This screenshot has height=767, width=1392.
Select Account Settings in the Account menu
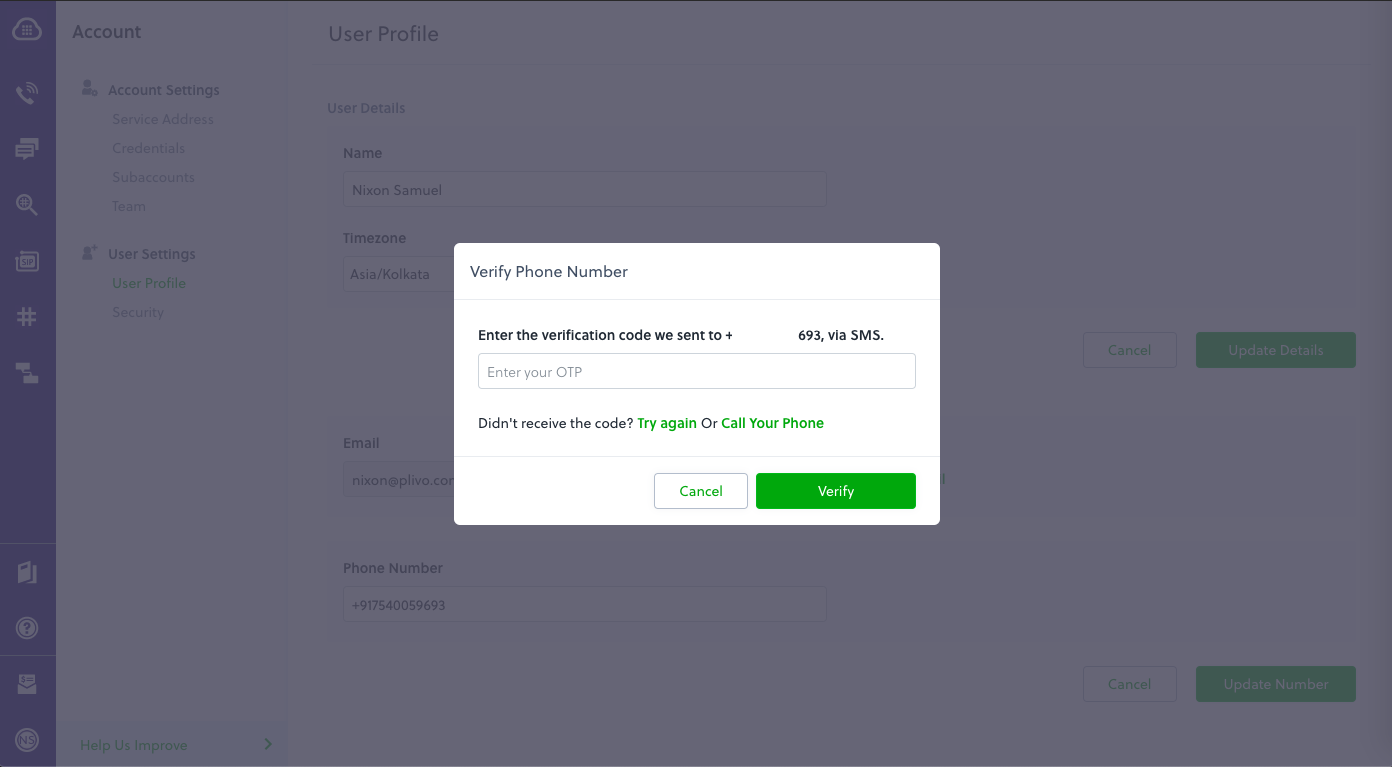coord(163,89)
